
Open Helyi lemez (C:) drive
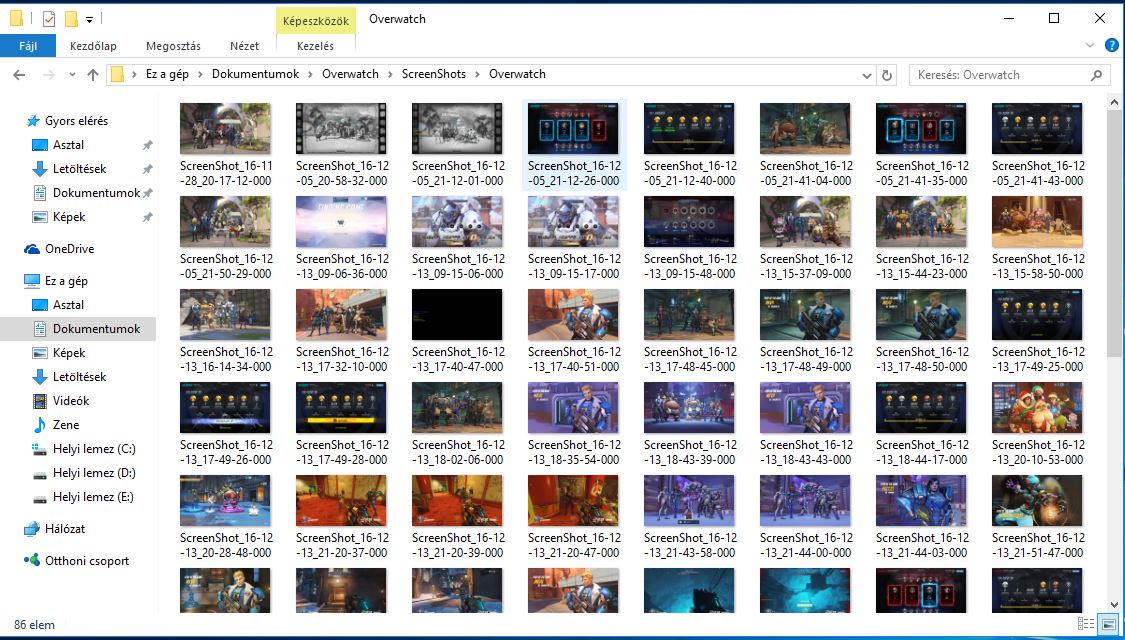[94, 448]
